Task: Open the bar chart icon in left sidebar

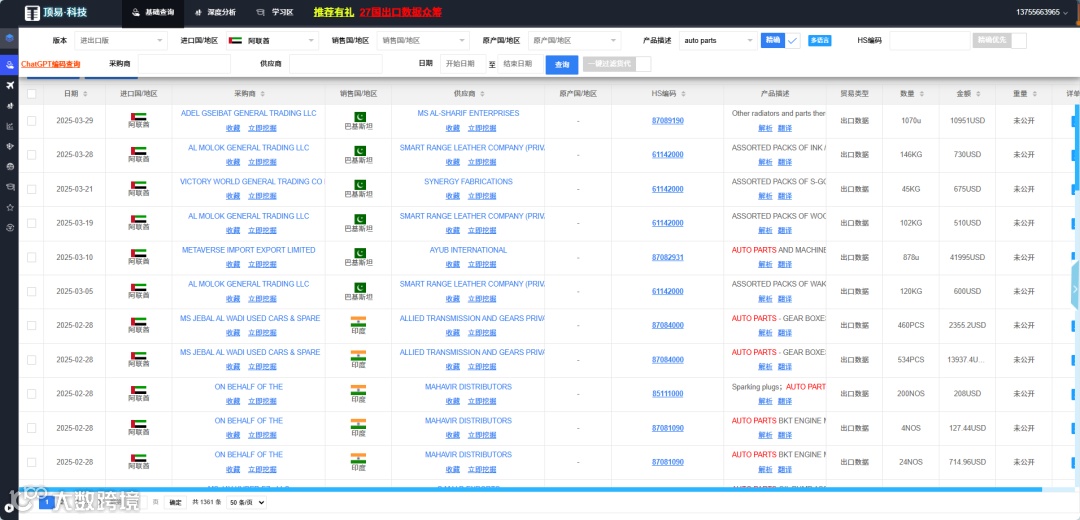Action: 9,126
